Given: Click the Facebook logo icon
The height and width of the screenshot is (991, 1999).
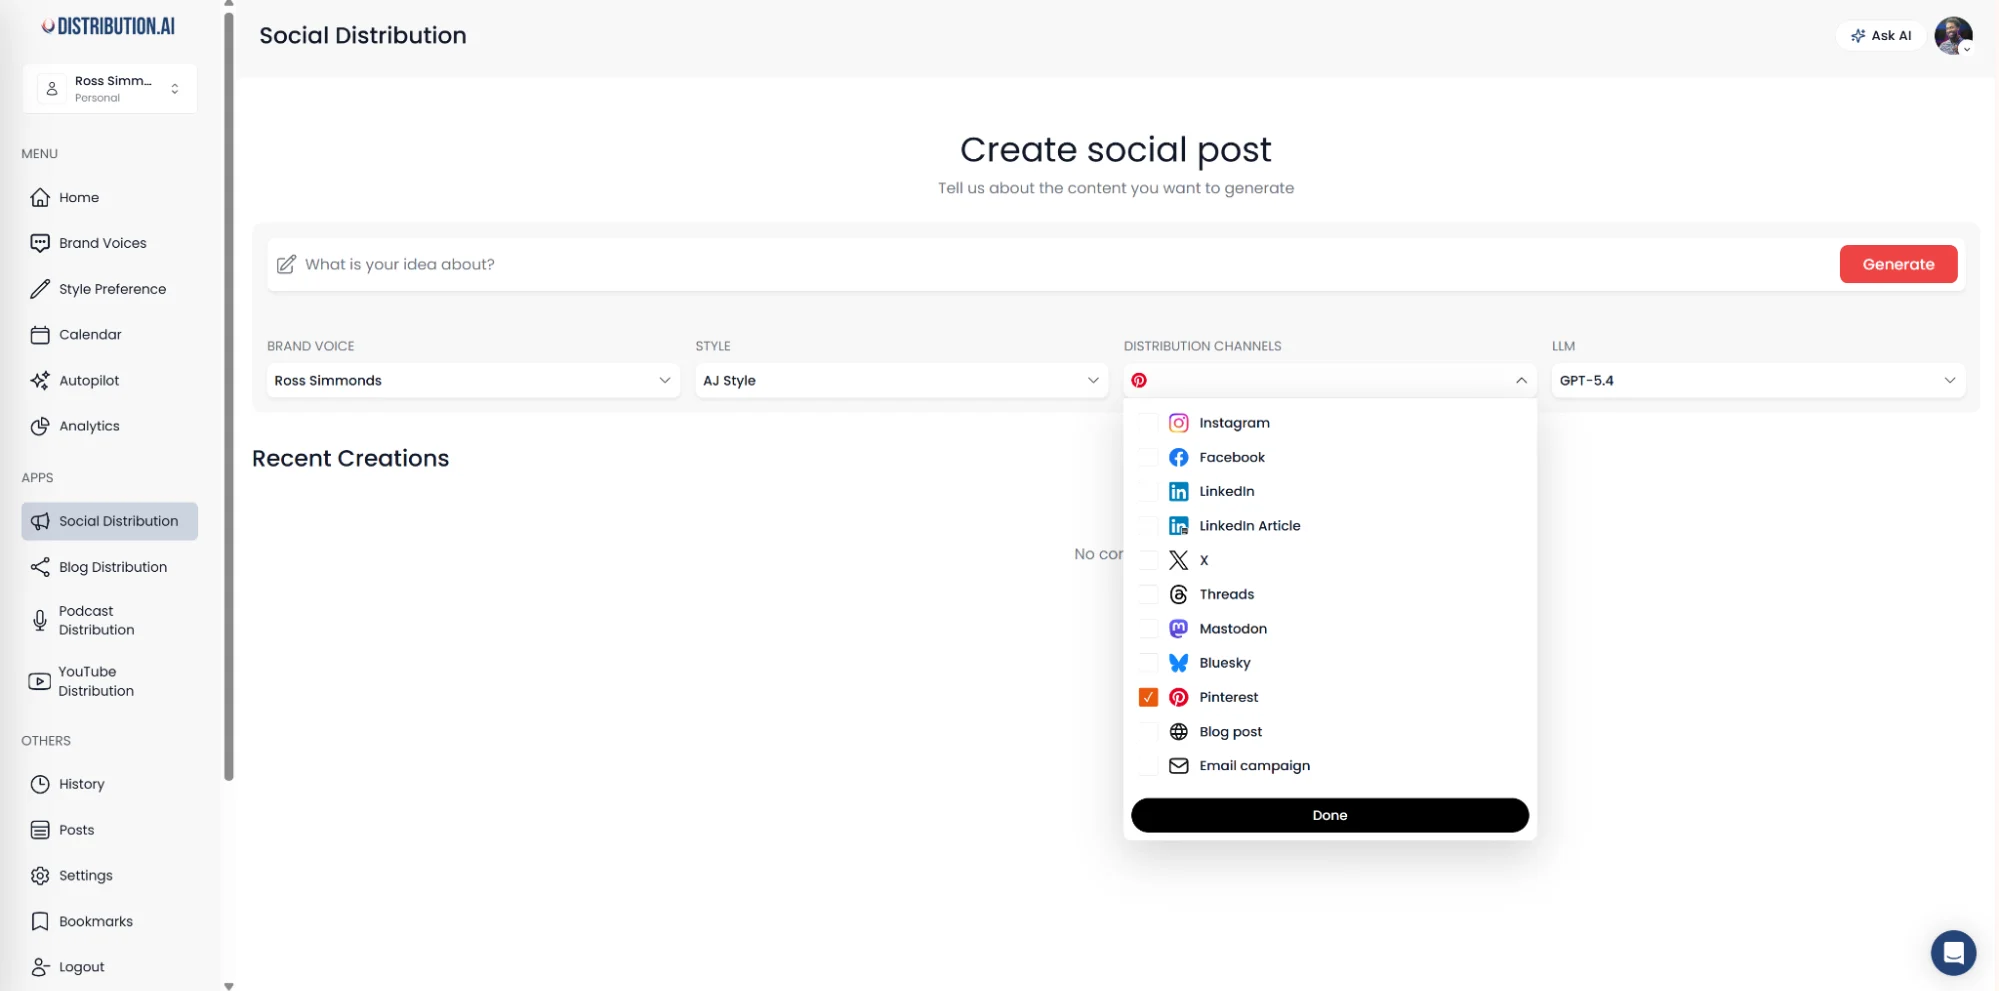Looking at the screenshot, I should point(1178,457).
